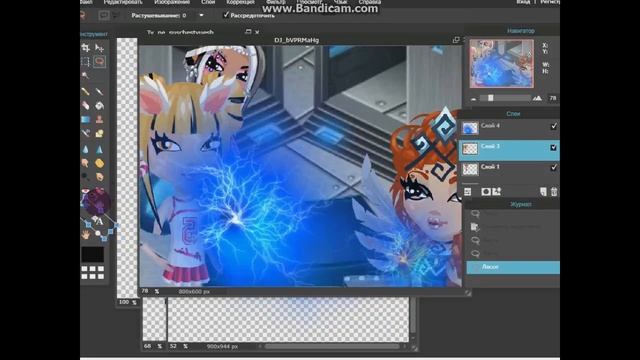Select the Clone Stamp tool

[x=99, y=120]
